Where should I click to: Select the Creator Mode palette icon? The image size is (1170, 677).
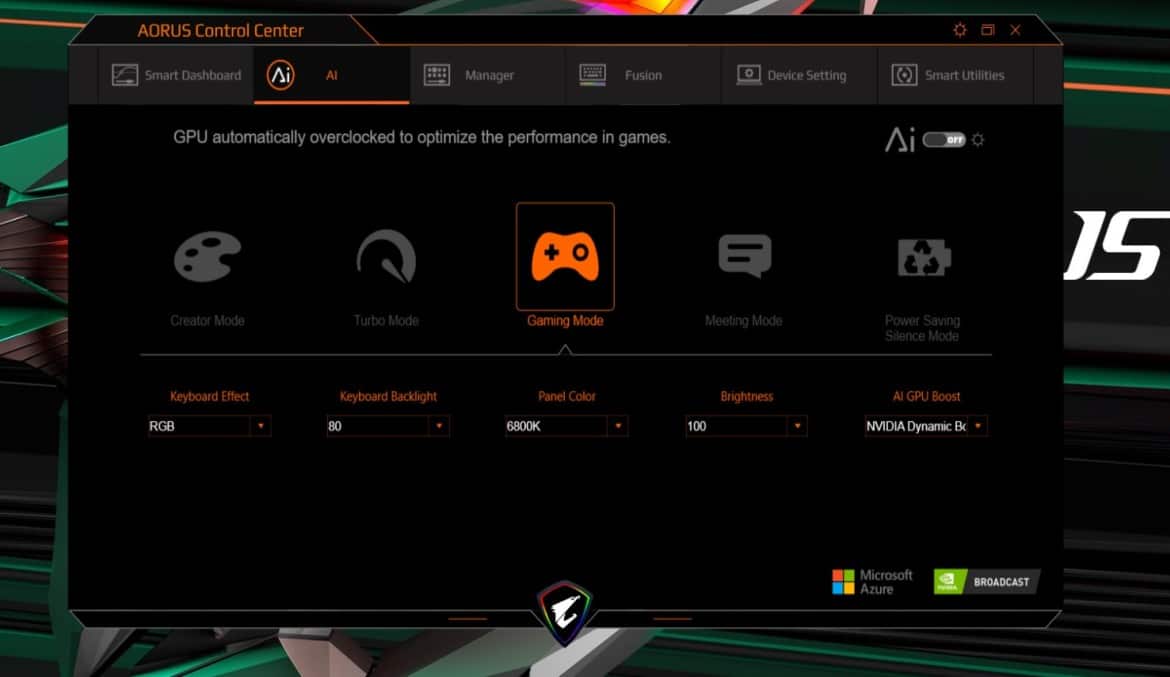[208, 258]
